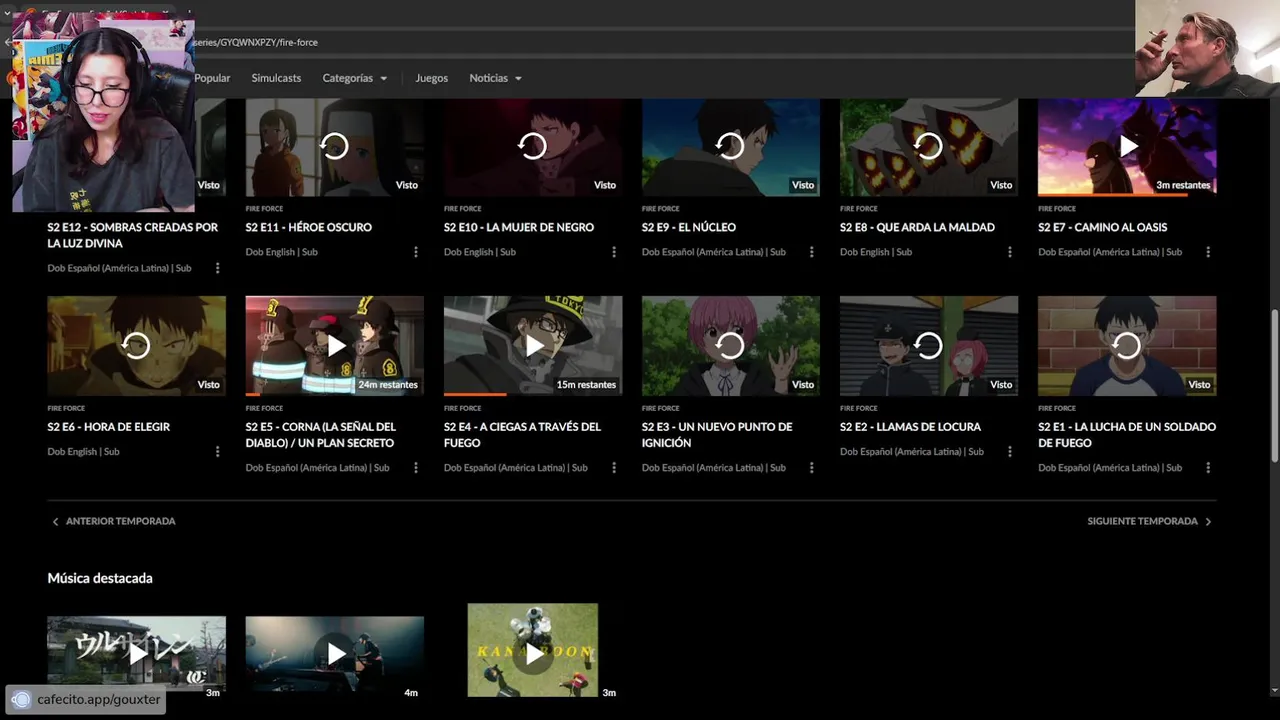1280x720 pixels.
Task: Open the Simulcasts tab
Action: (276, 78)
